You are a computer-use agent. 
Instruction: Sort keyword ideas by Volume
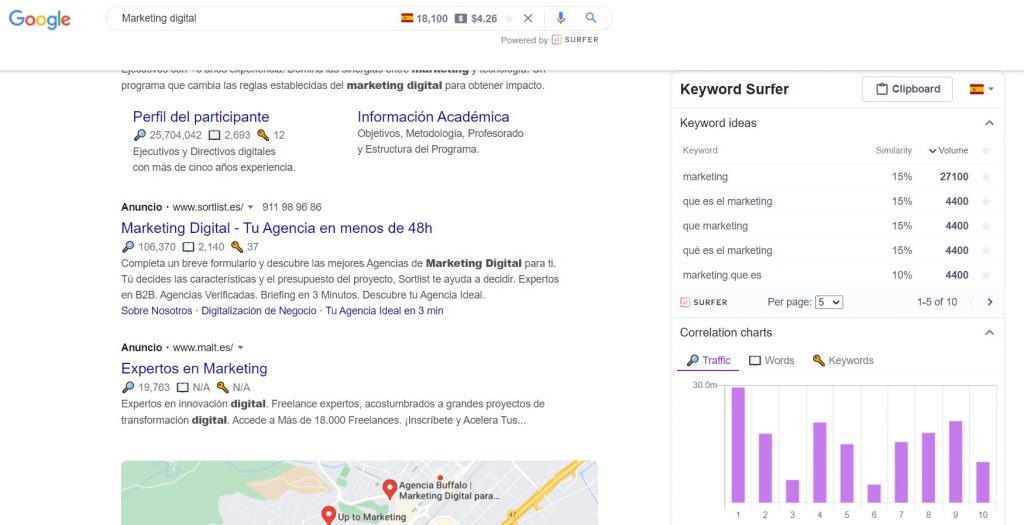coord(948,150)
